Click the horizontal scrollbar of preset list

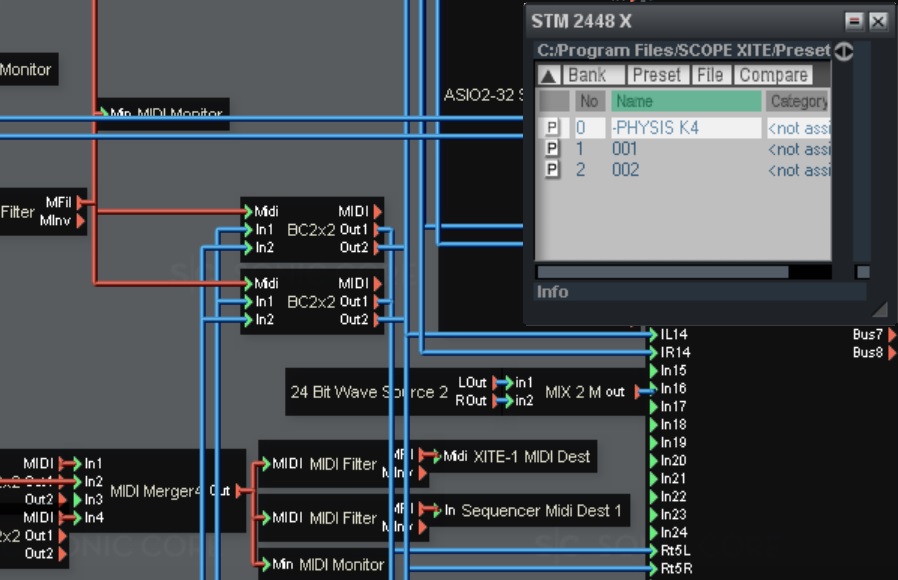point(663,272)
